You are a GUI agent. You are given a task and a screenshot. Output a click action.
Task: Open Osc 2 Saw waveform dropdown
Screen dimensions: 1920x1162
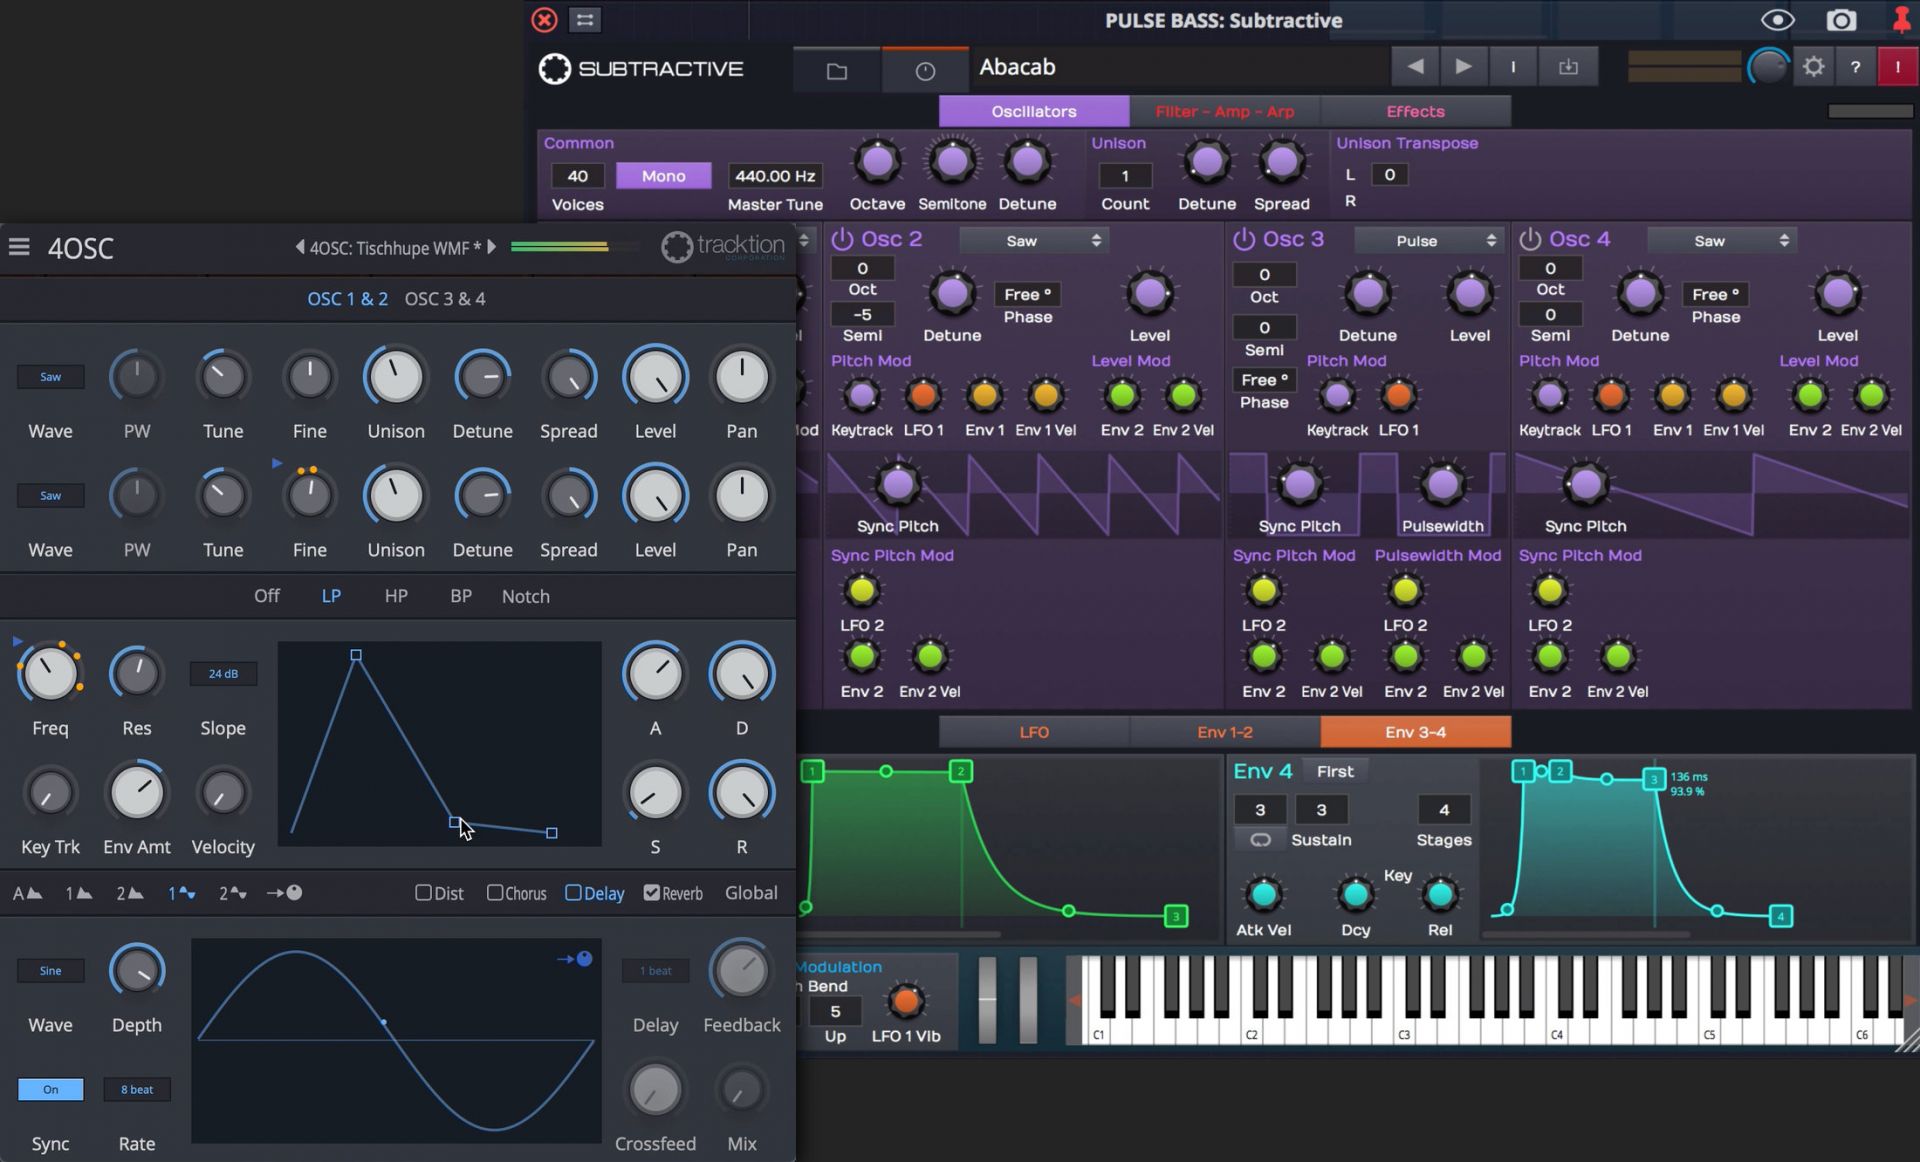[x=1032, y=240]
